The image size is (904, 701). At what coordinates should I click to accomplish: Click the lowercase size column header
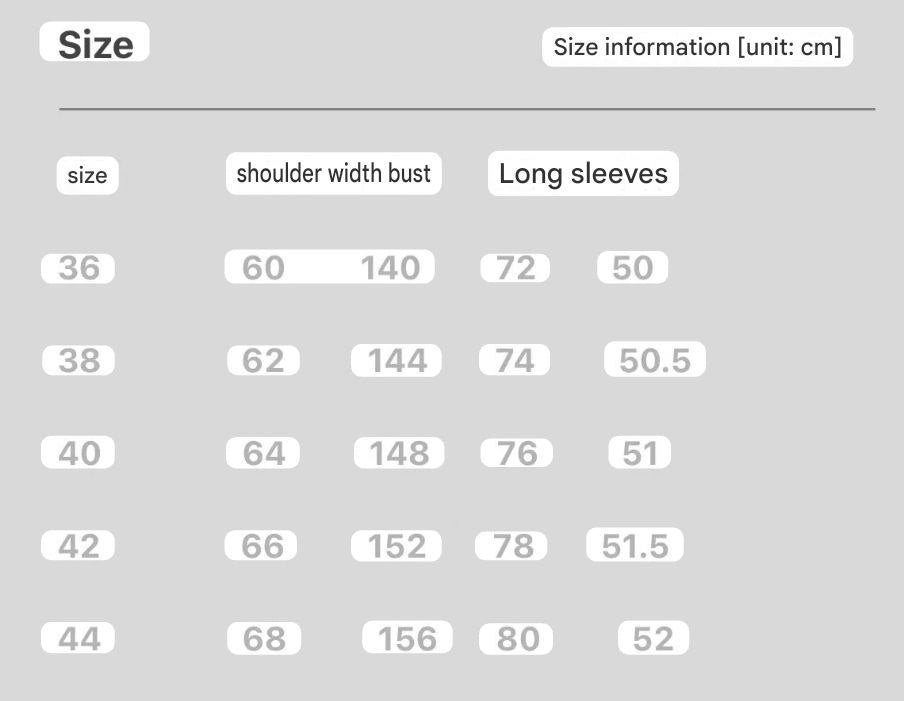(x=87, y=176)
